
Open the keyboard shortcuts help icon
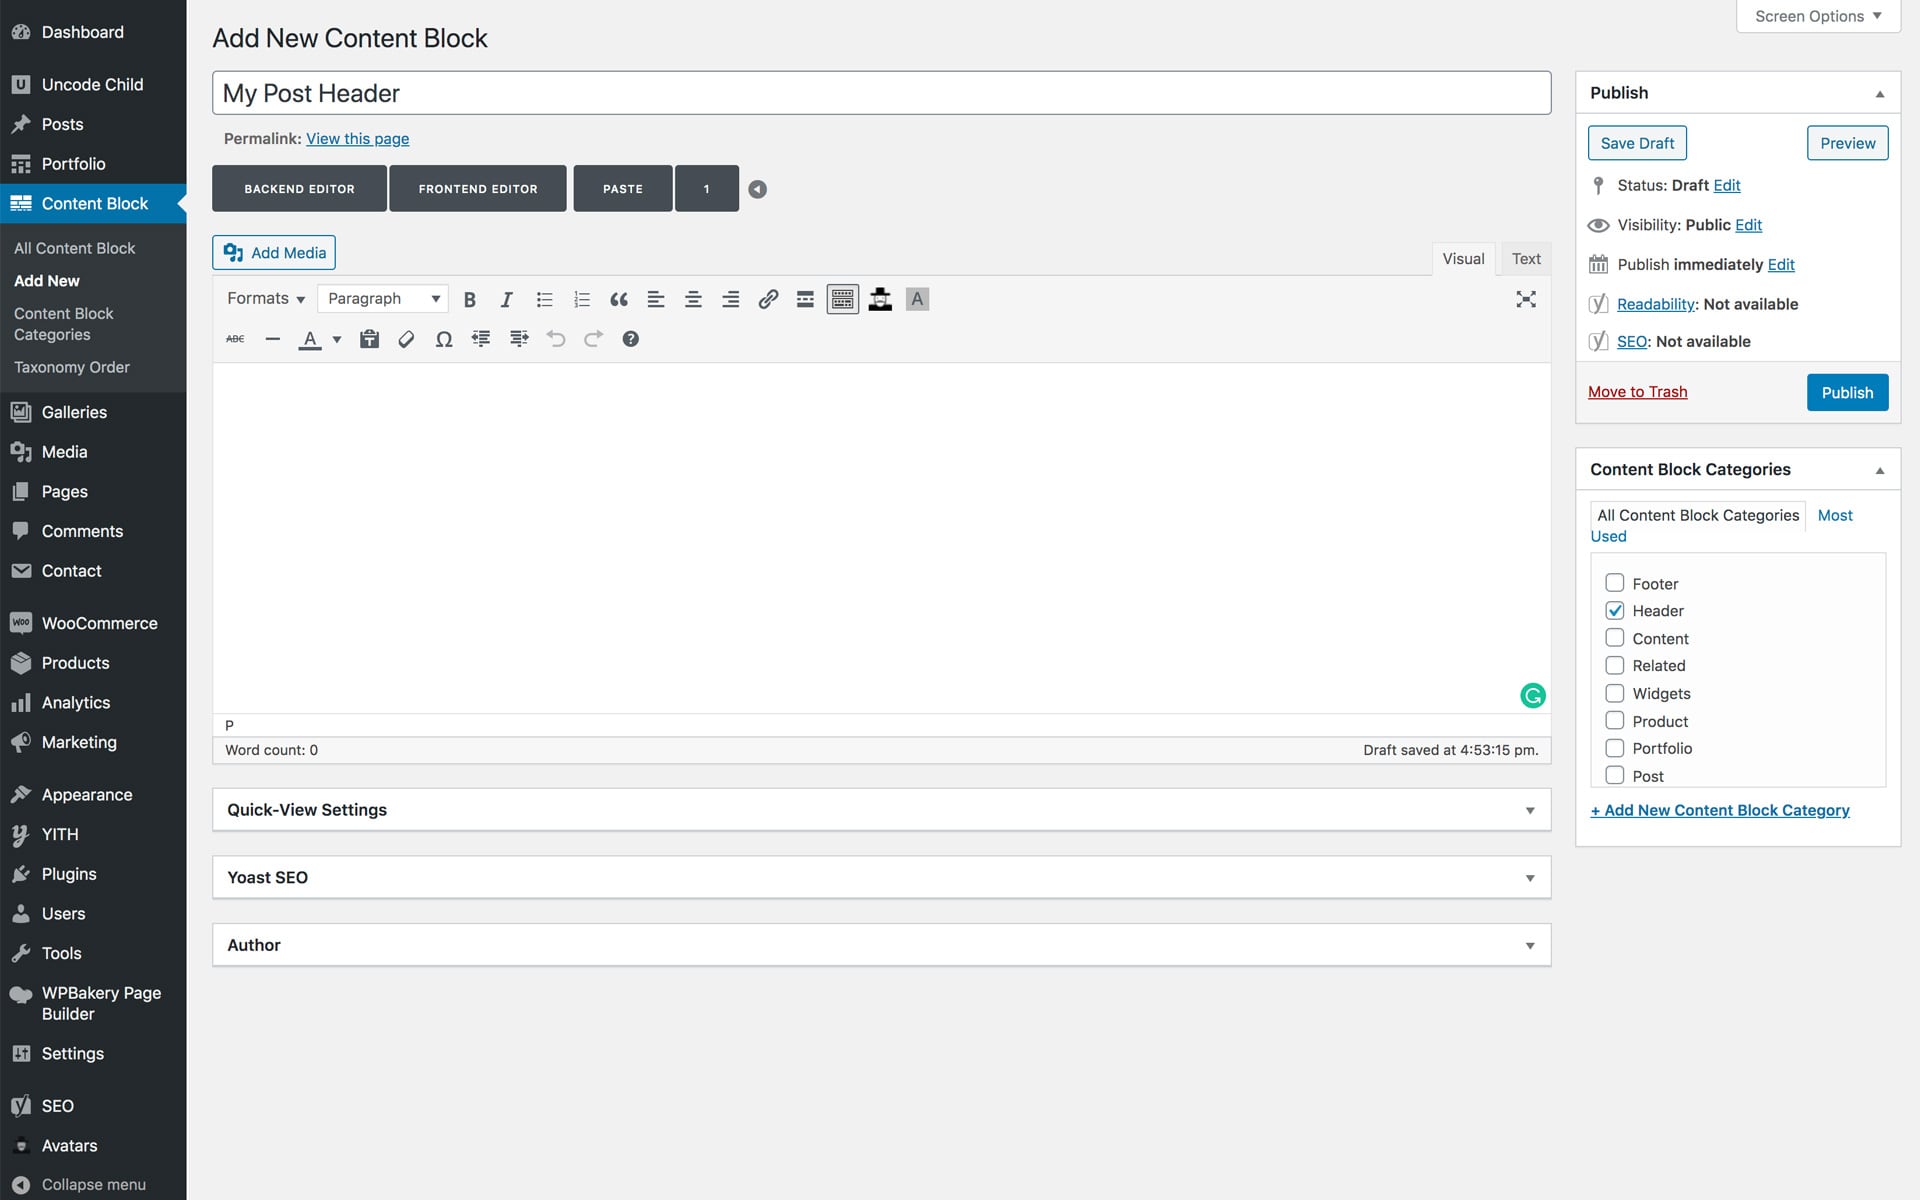click(x=630, y=339)
